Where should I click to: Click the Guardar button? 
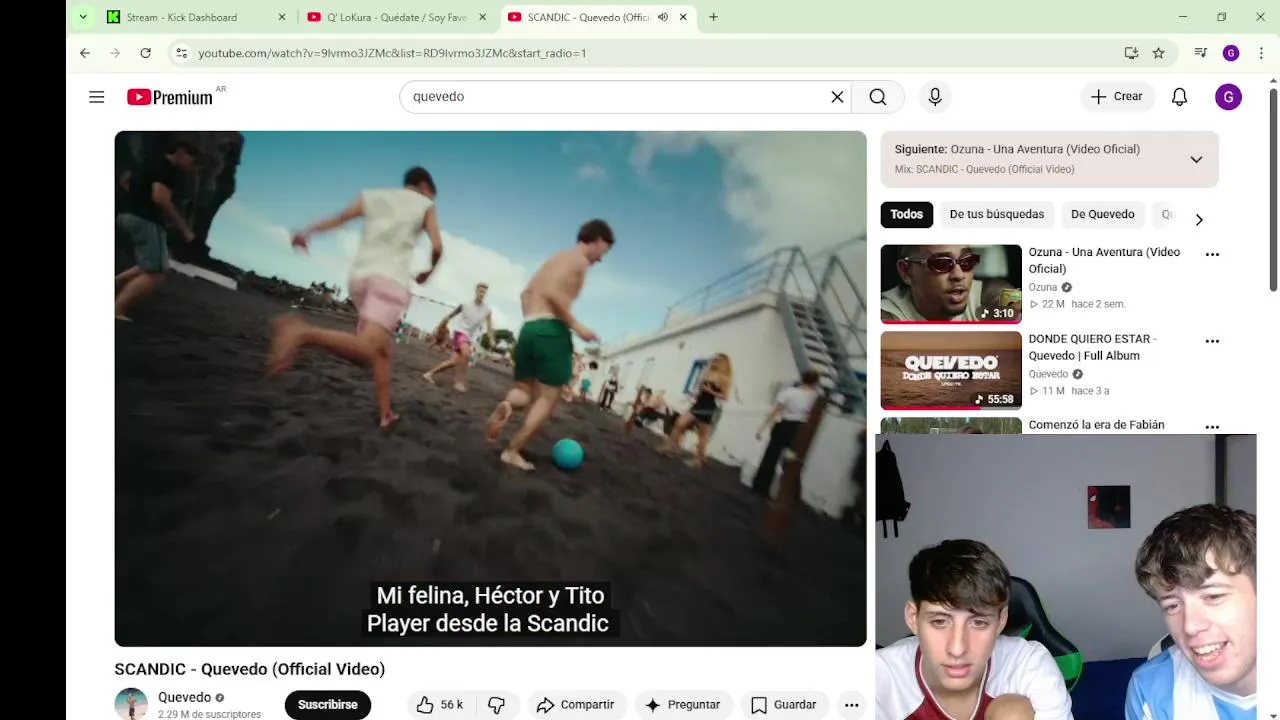pyautogui.click(x=784, y=705)
